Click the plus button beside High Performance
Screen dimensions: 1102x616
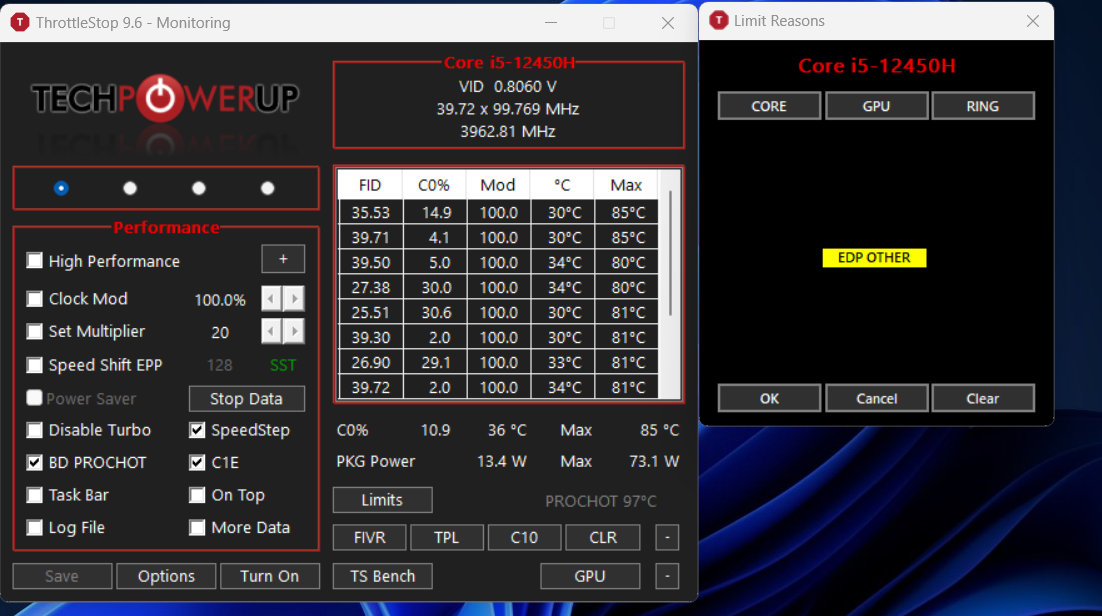[283, 259]
